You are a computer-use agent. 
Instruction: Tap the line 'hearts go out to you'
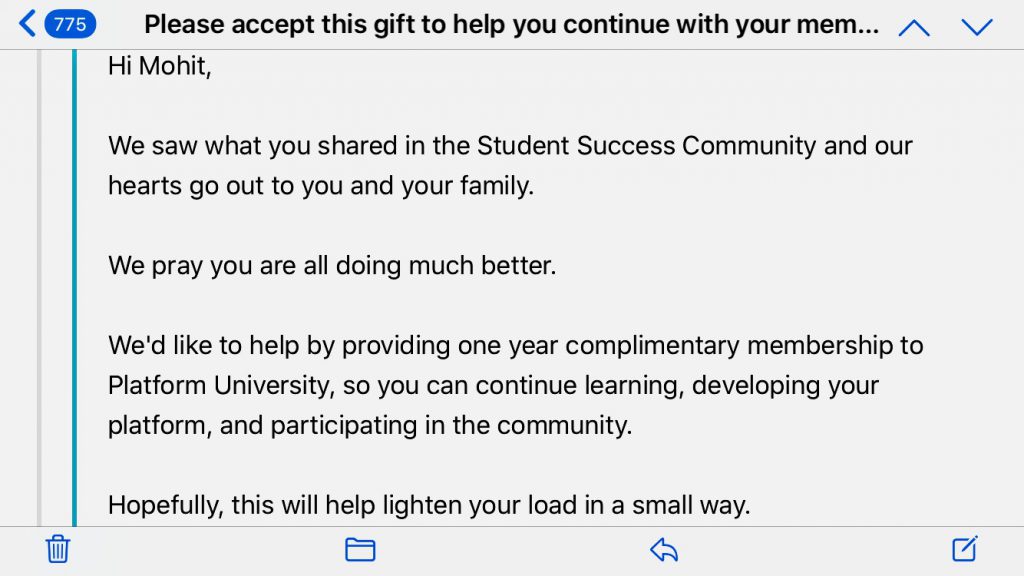tap(225, 186)
